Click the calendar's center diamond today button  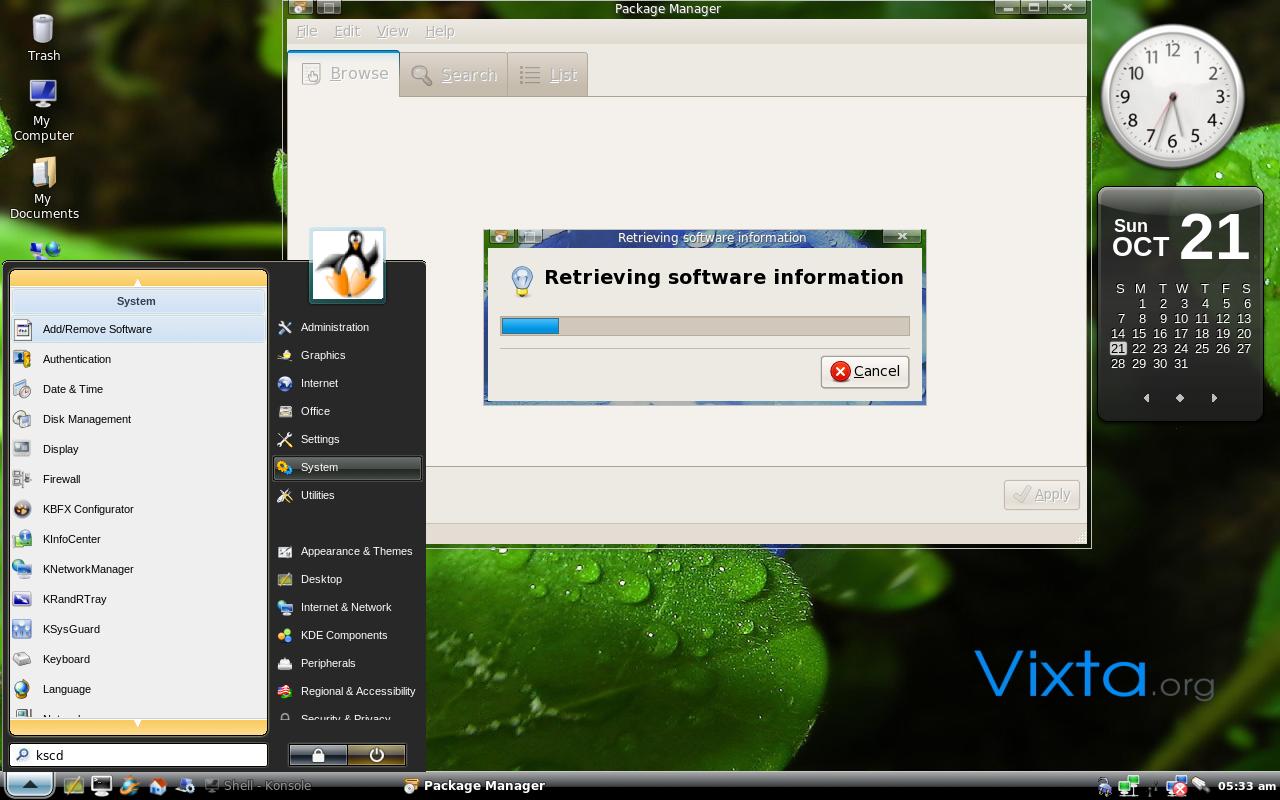click(1180, 398)
